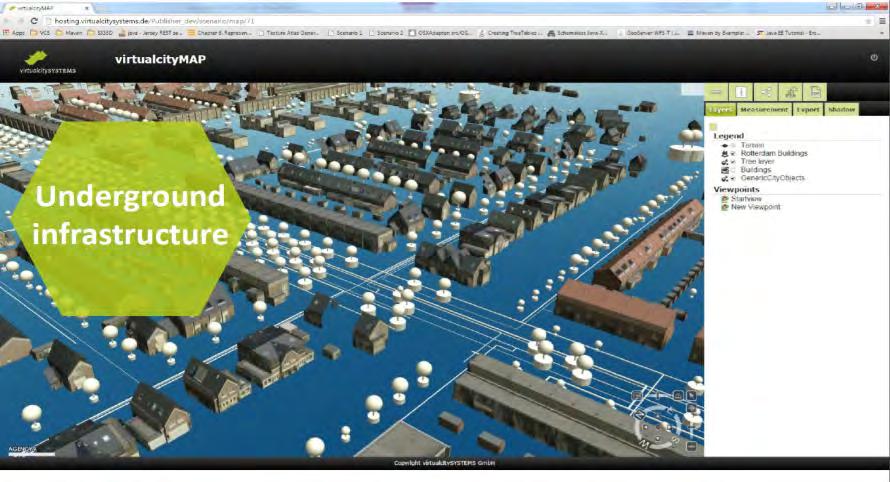Image resolution: width=890 pixels, height=482 pixels.
Task: Enable the Buildings layer checkbox
Action: coord(733,170)
